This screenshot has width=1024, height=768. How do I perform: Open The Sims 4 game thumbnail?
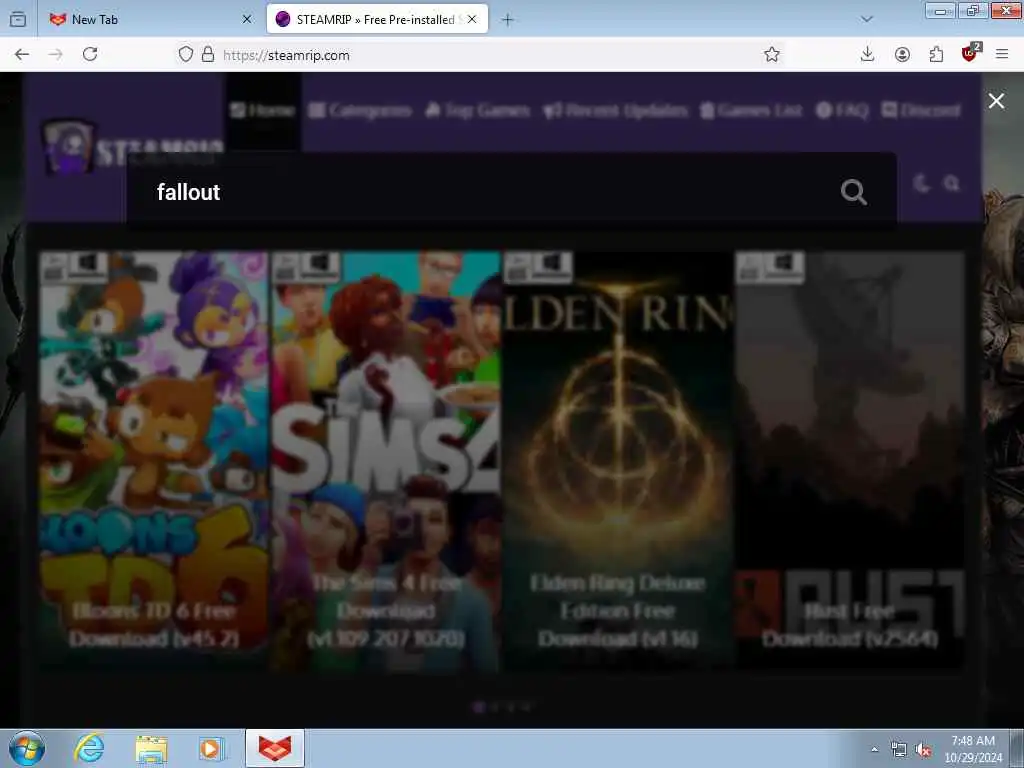pyautogui.click(x=386, y=460)
